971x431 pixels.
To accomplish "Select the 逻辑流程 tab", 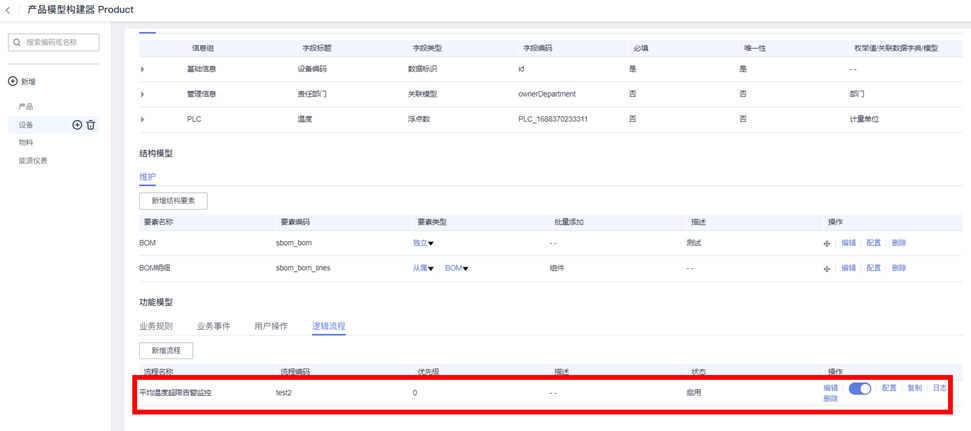I will [329, 326].
